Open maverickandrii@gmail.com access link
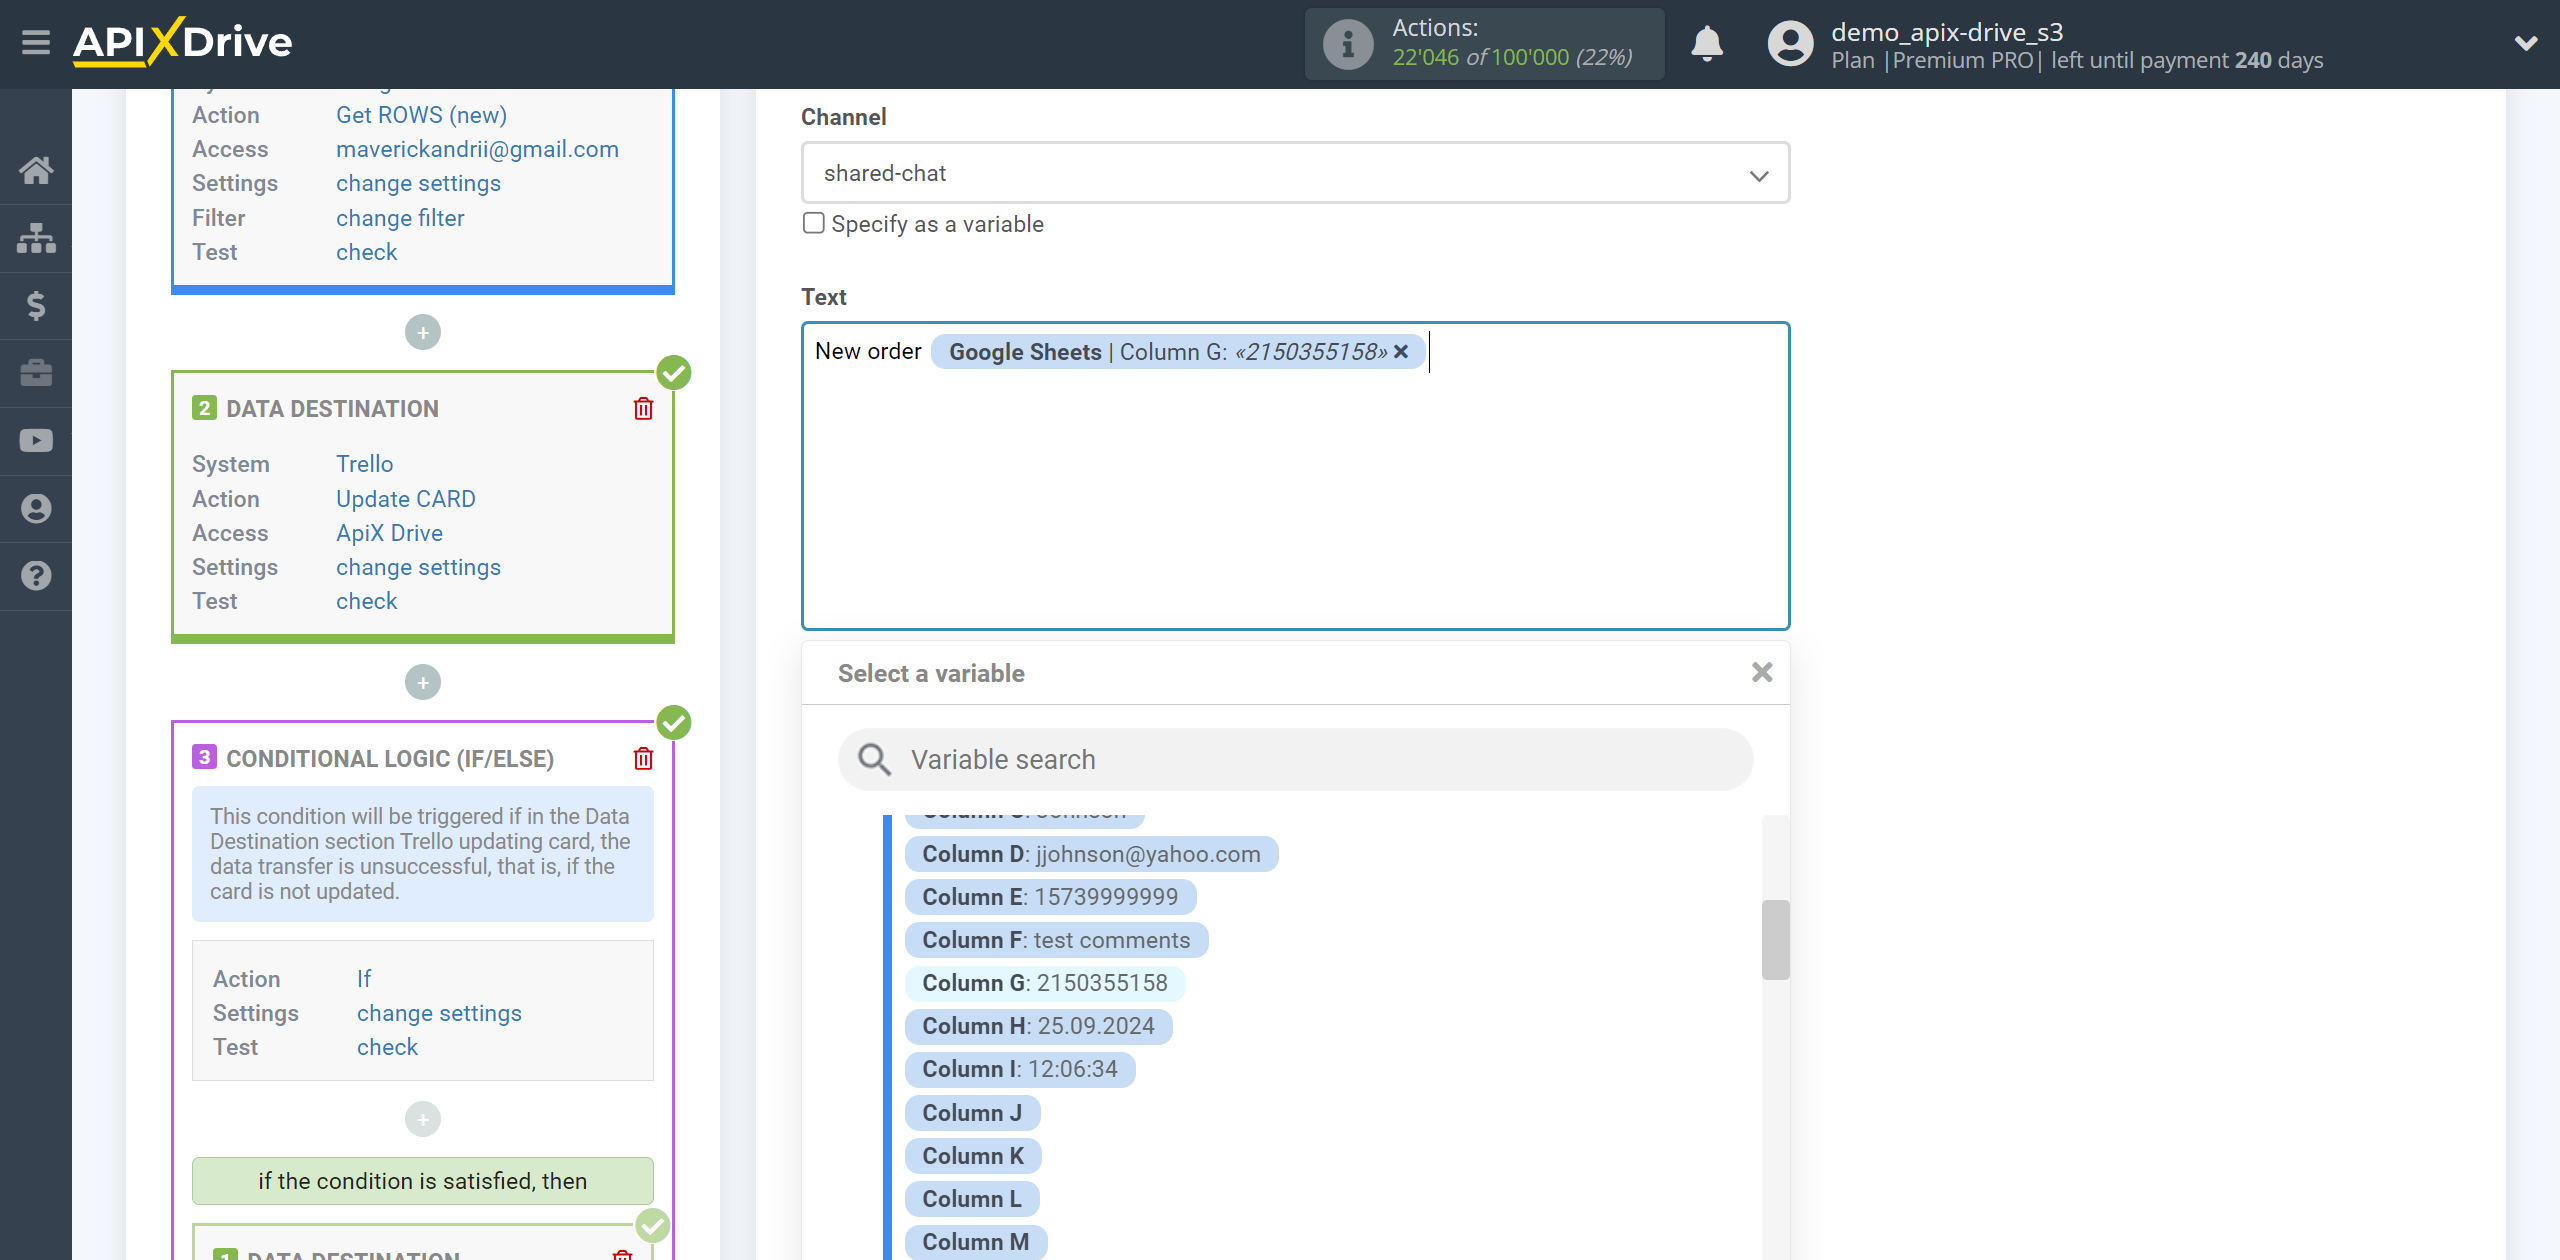Screen dimensions: 2560x1260 click(x=477, y=149)
